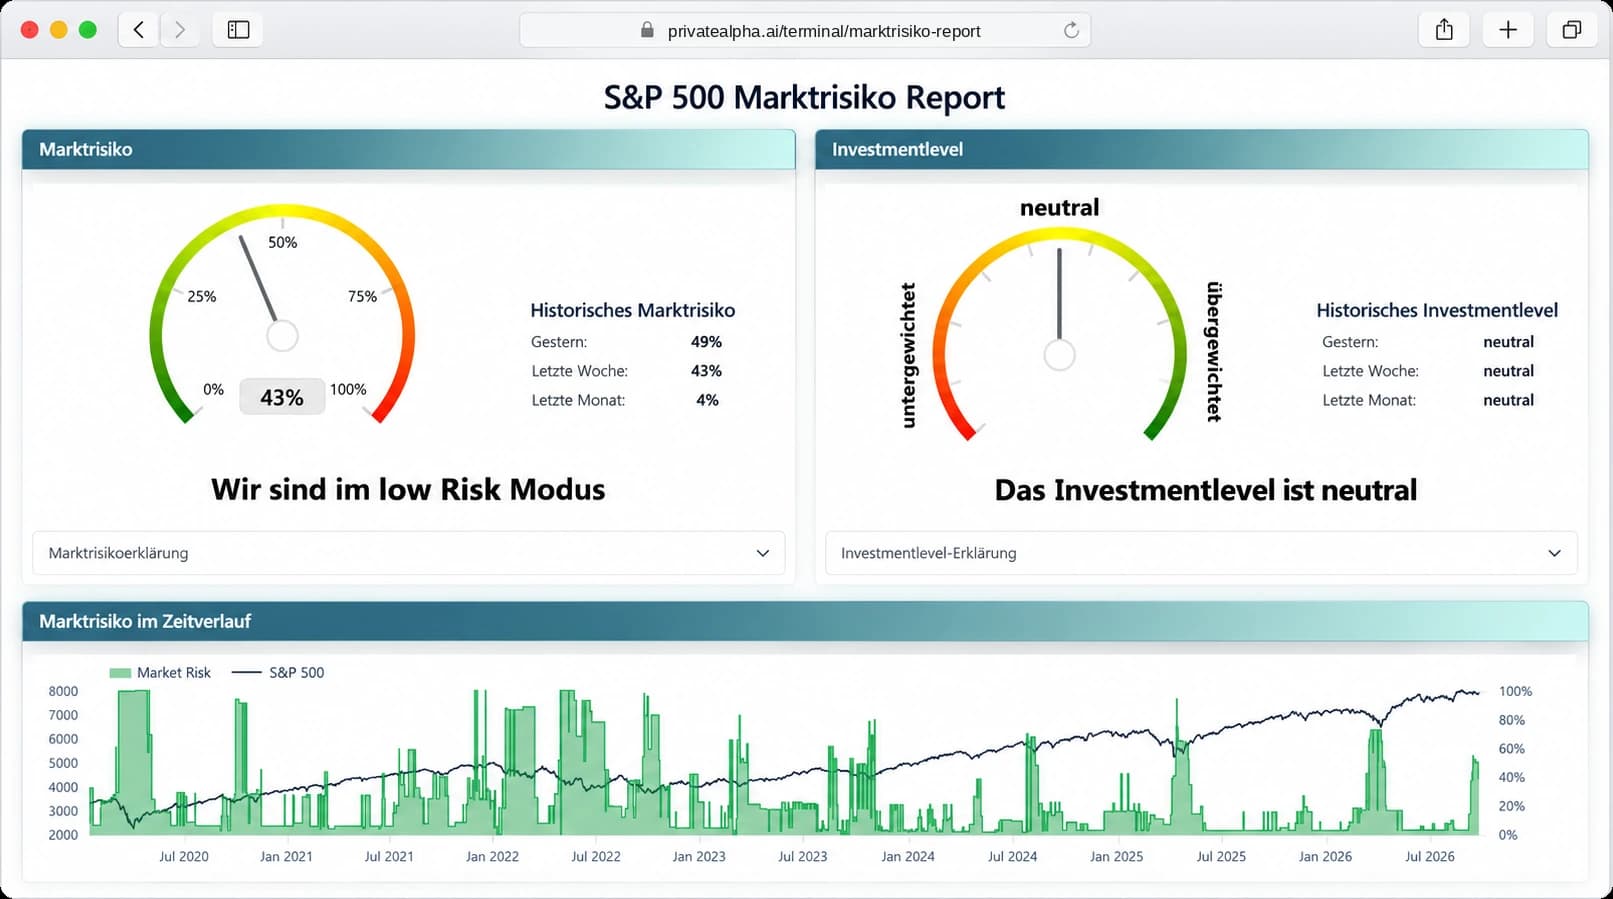
Task: Open a new tab with the plus icon
Action: point(1508,30)
